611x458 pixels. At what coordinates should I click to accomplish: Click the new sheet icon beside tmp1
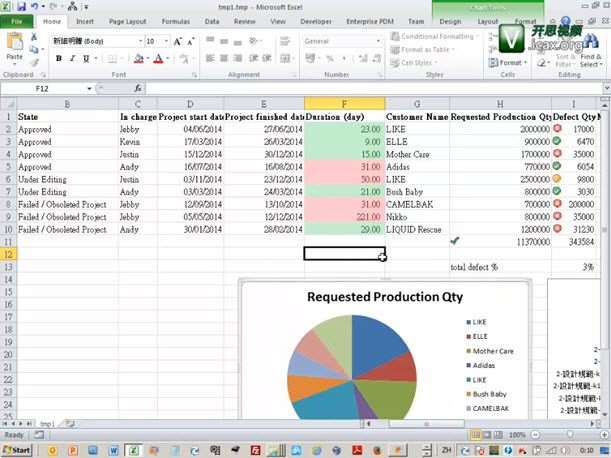point(69,424)
